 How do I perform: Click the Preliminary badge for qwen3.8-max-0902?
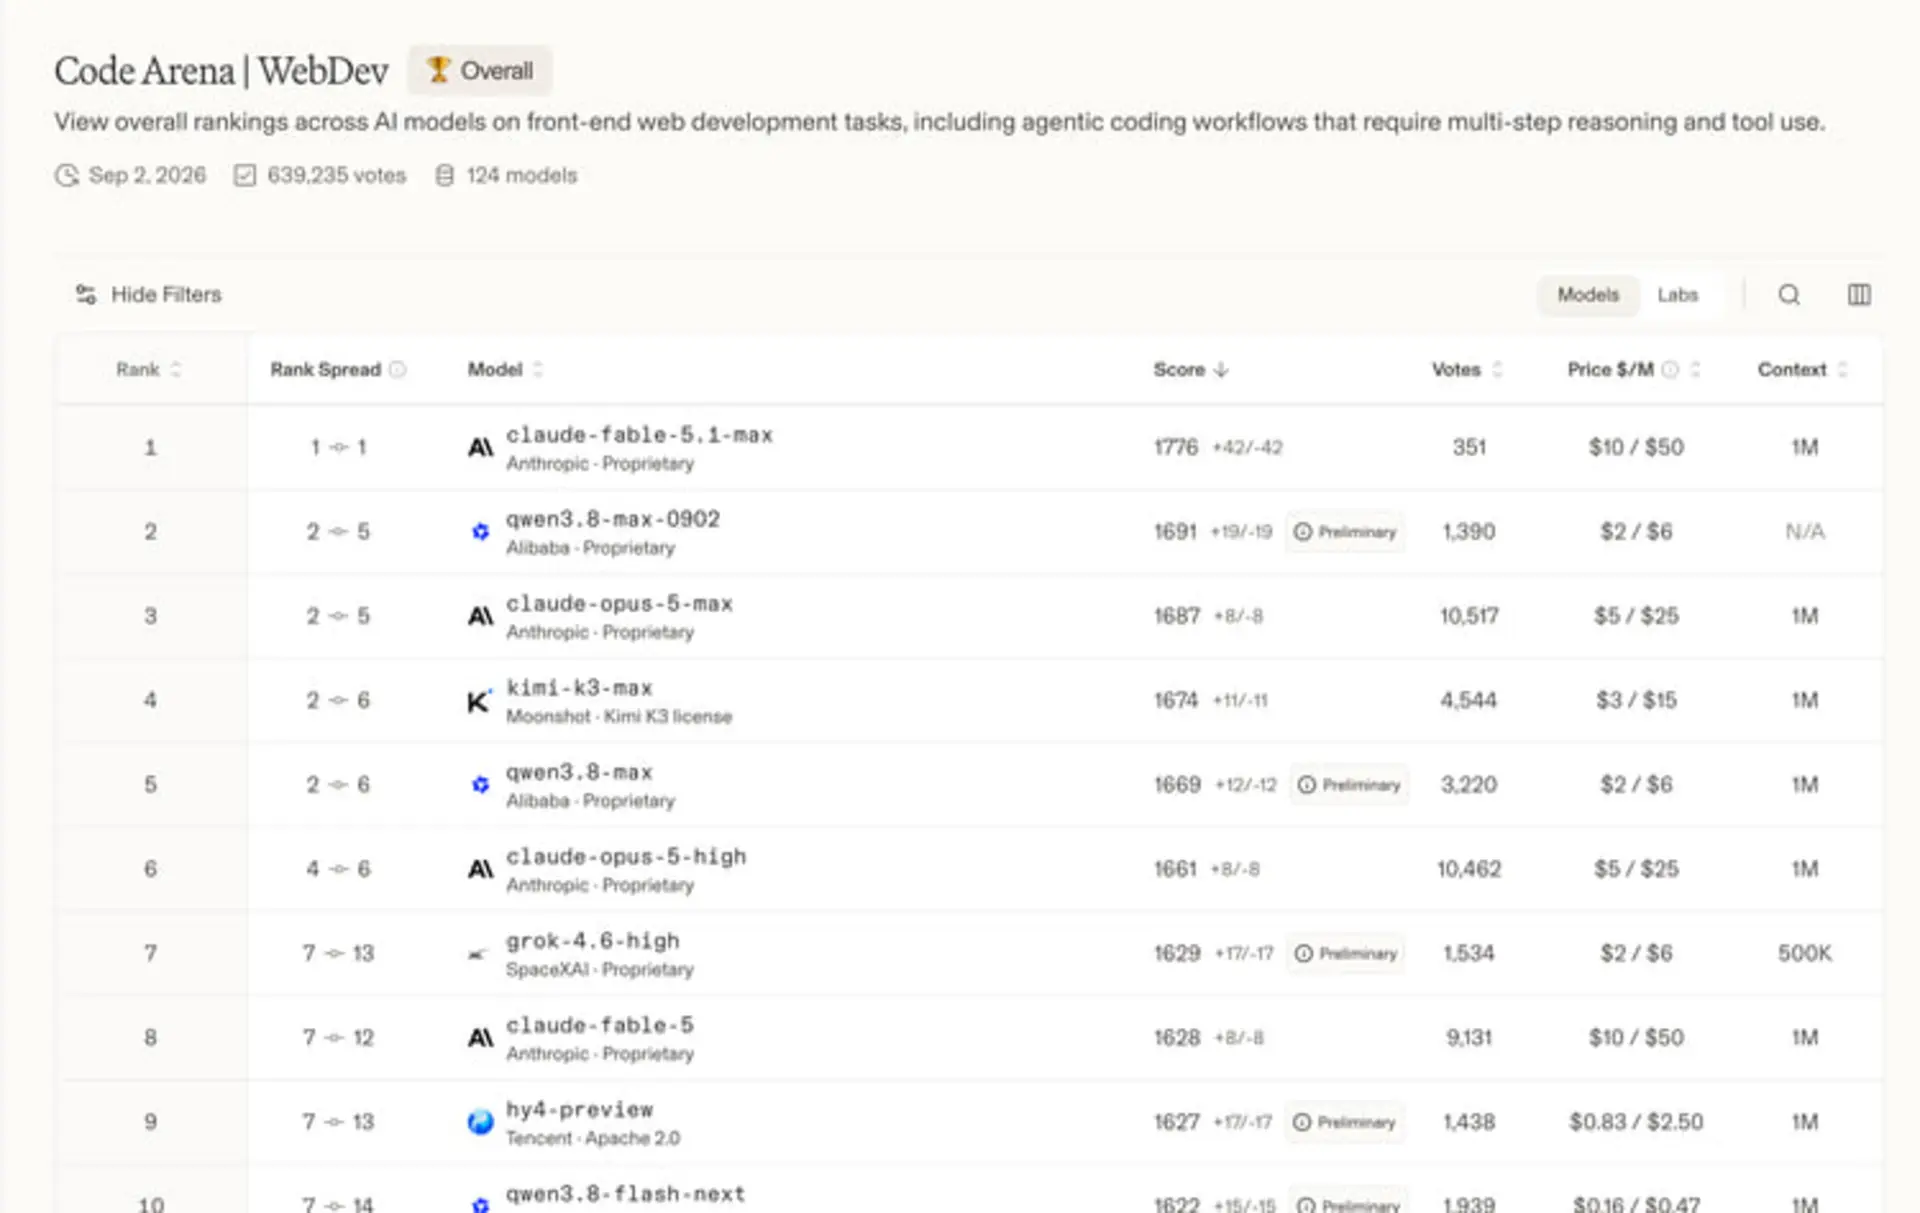1345,531
